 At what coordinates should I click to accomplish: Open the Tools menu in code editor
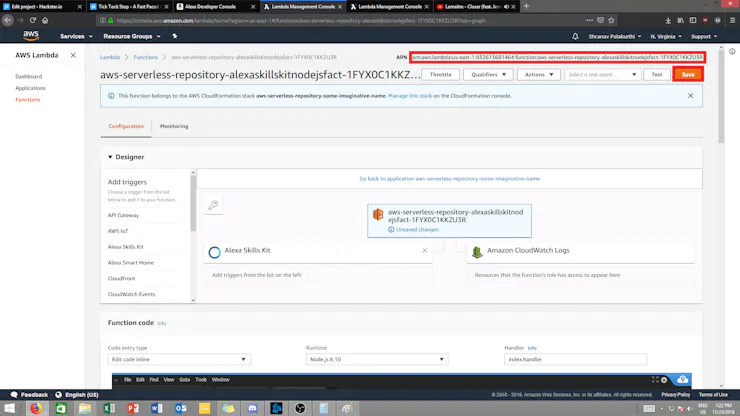point(201,380)
